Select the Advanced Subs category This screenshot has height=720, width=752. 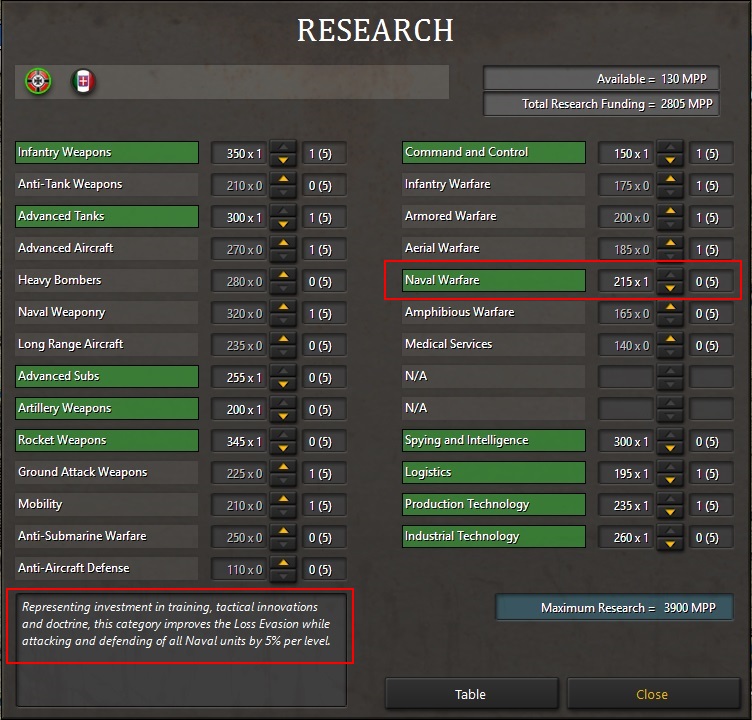point(106,377)
